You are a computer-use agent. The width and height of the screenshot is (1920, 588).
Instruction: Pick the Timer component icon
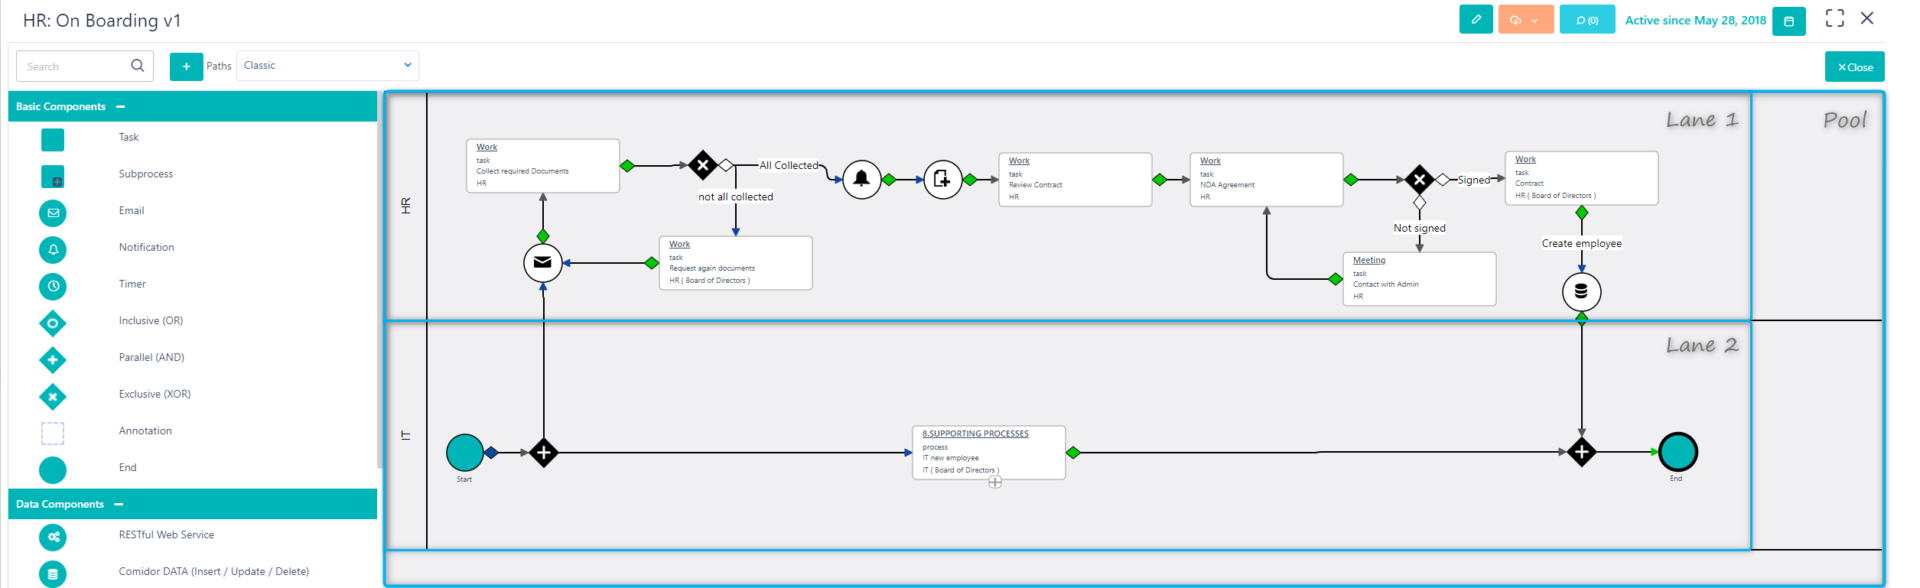53,286
